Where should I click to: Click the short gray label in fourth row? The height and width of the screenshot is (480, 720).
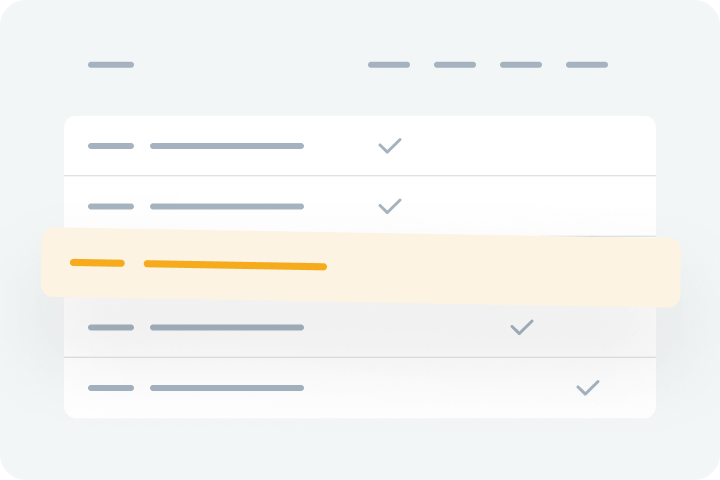[x=111, y=327]
